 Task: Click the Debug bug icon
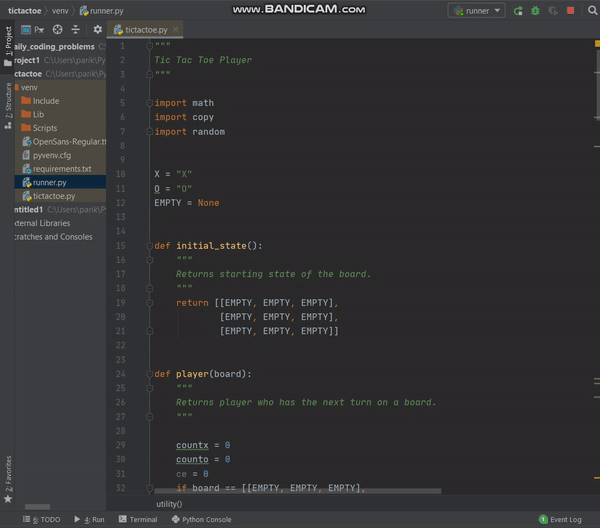(535, 11)
